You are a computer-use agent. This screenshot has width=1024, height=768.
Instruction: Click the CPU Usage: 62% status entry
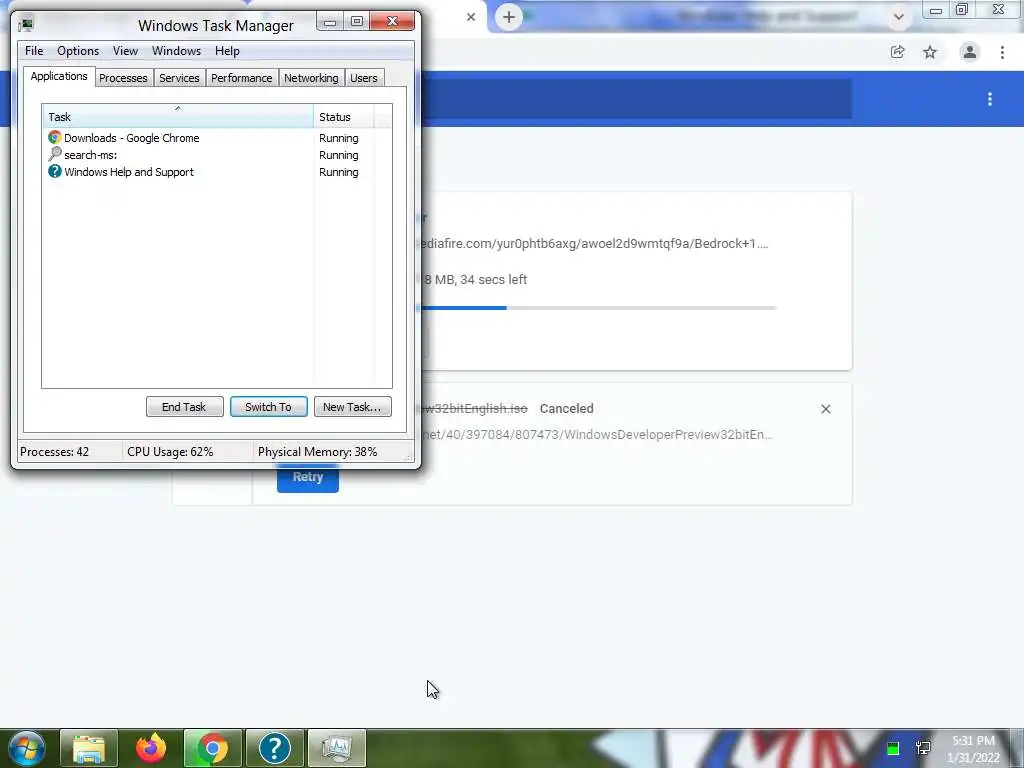pyautogui.click(x=170, y=452)
